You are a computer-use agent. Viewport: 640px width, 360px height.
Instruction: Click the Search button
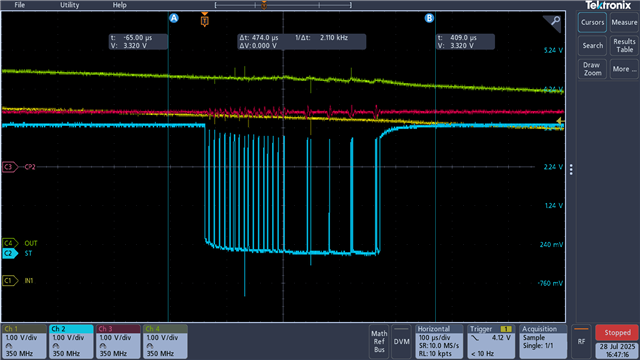coord(592,45)
